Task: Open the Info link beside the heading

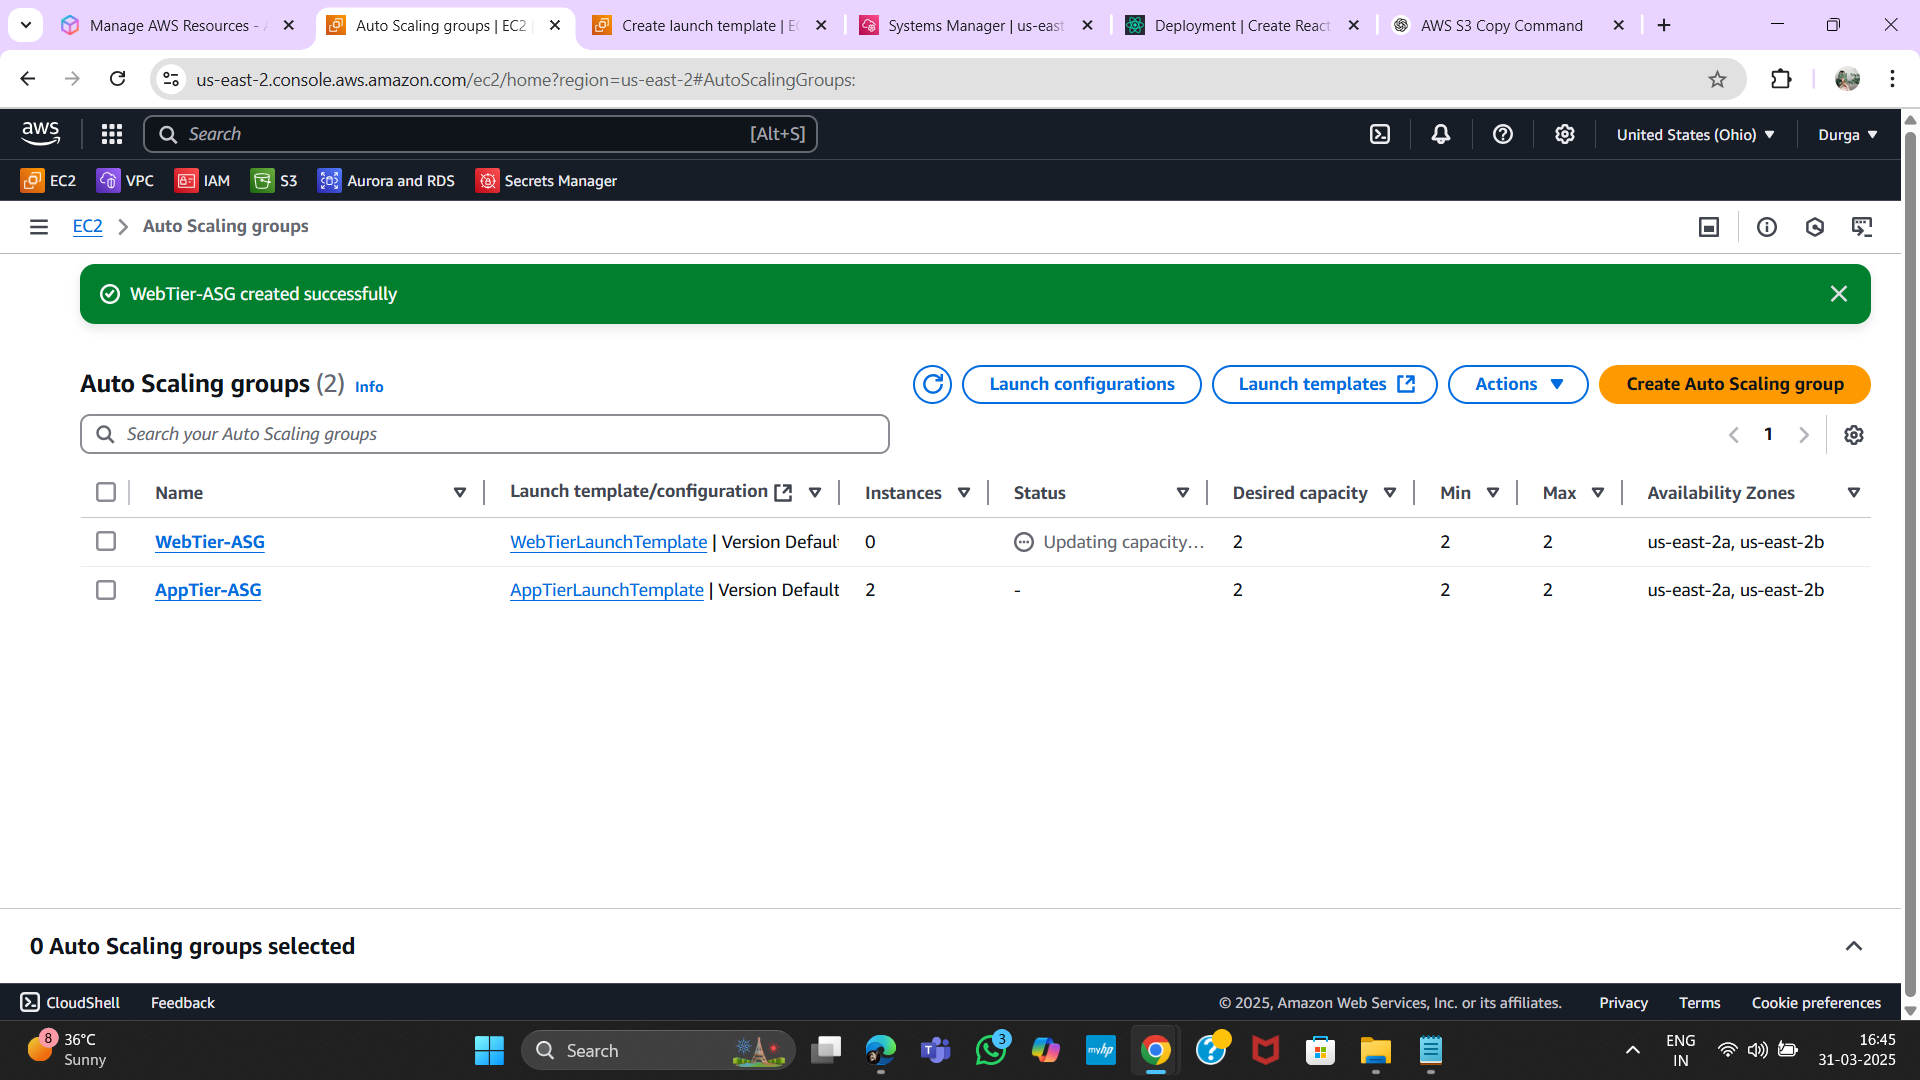Action: (x=369, y=387)
